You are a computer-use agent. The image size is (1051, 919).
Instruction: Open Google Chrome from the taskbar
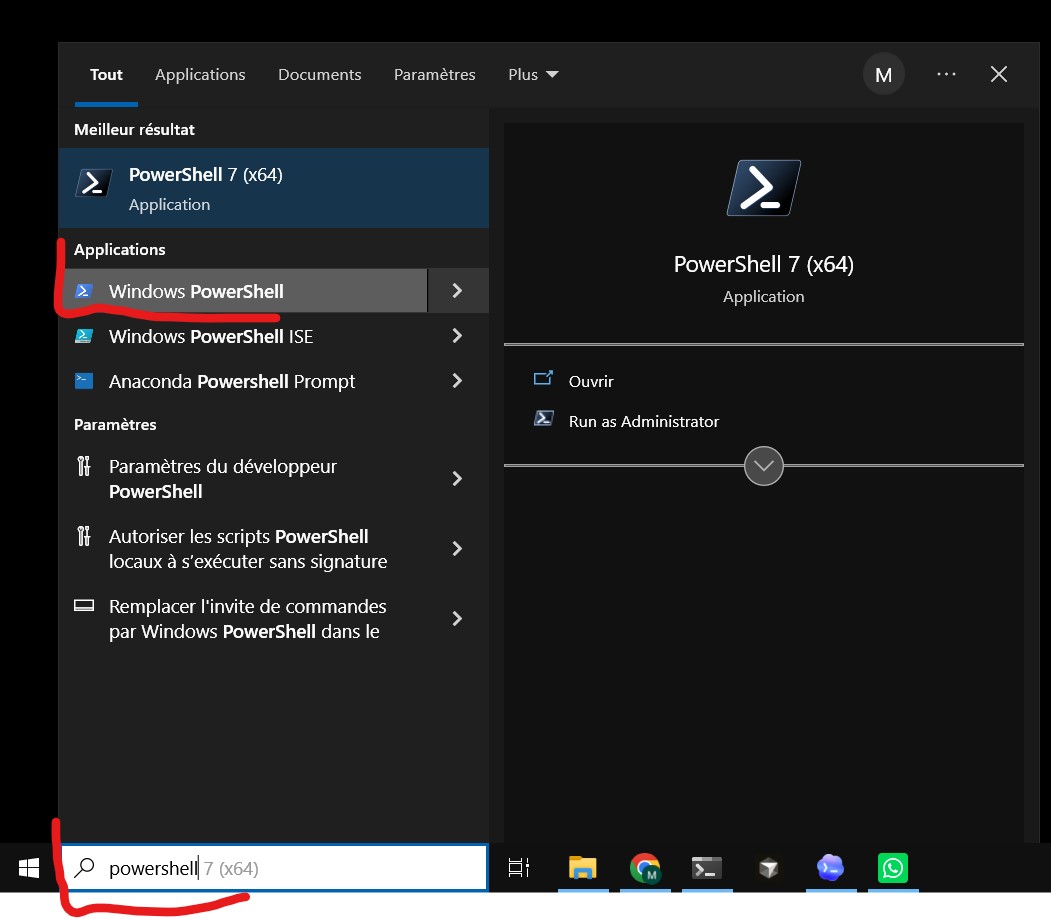(645, 868)
